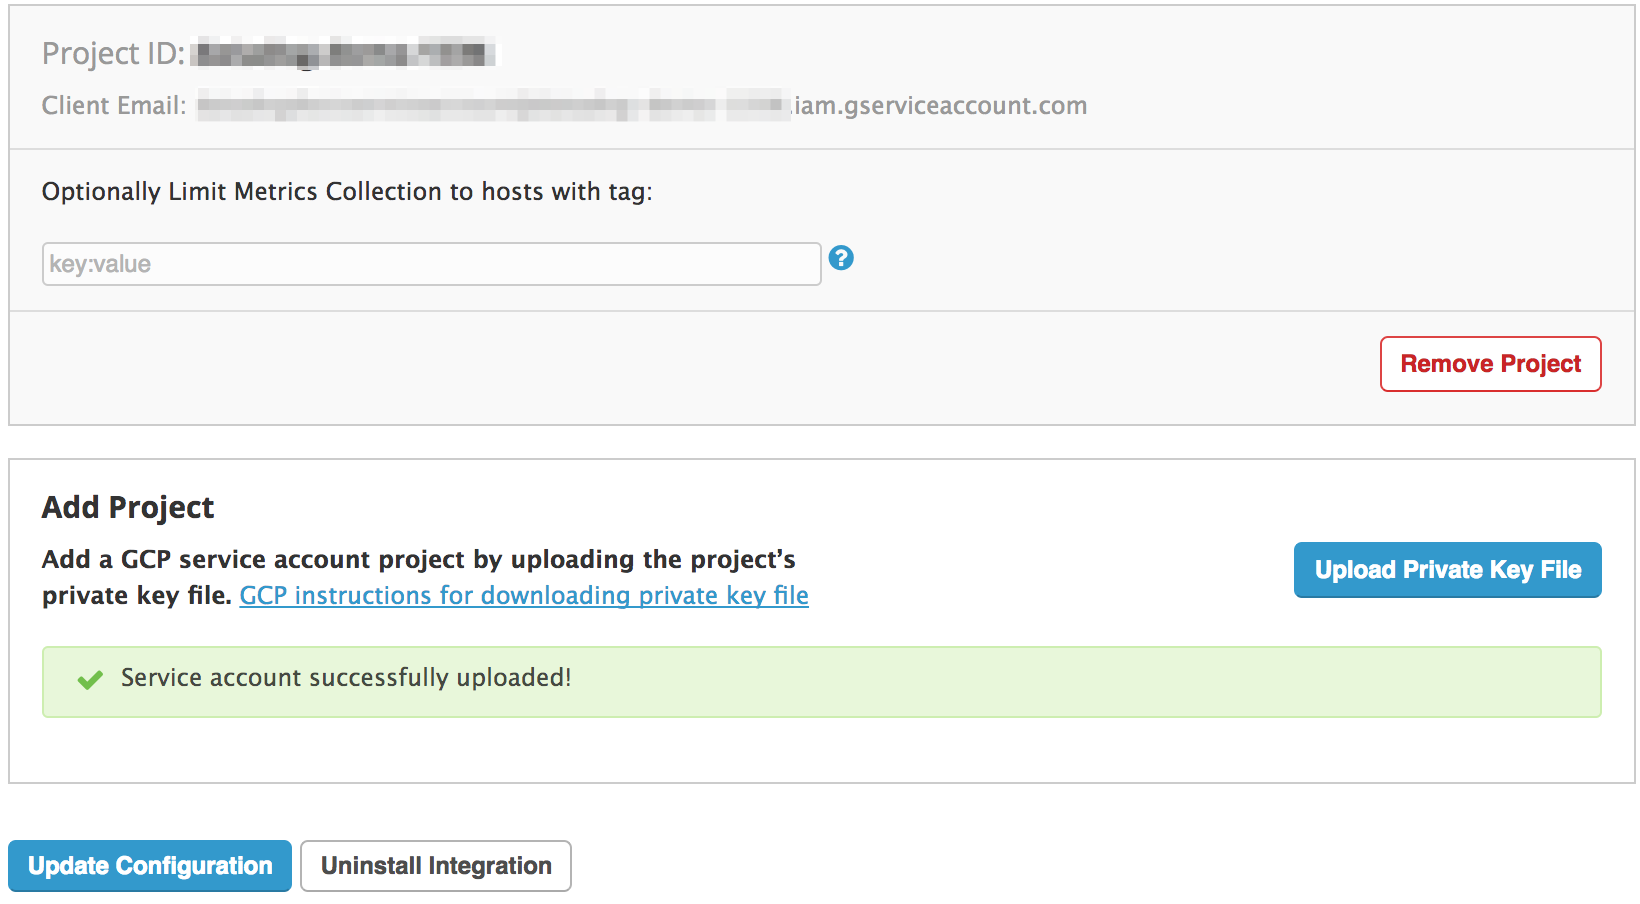Click the Update Configuration button

(x=150, y=866)
